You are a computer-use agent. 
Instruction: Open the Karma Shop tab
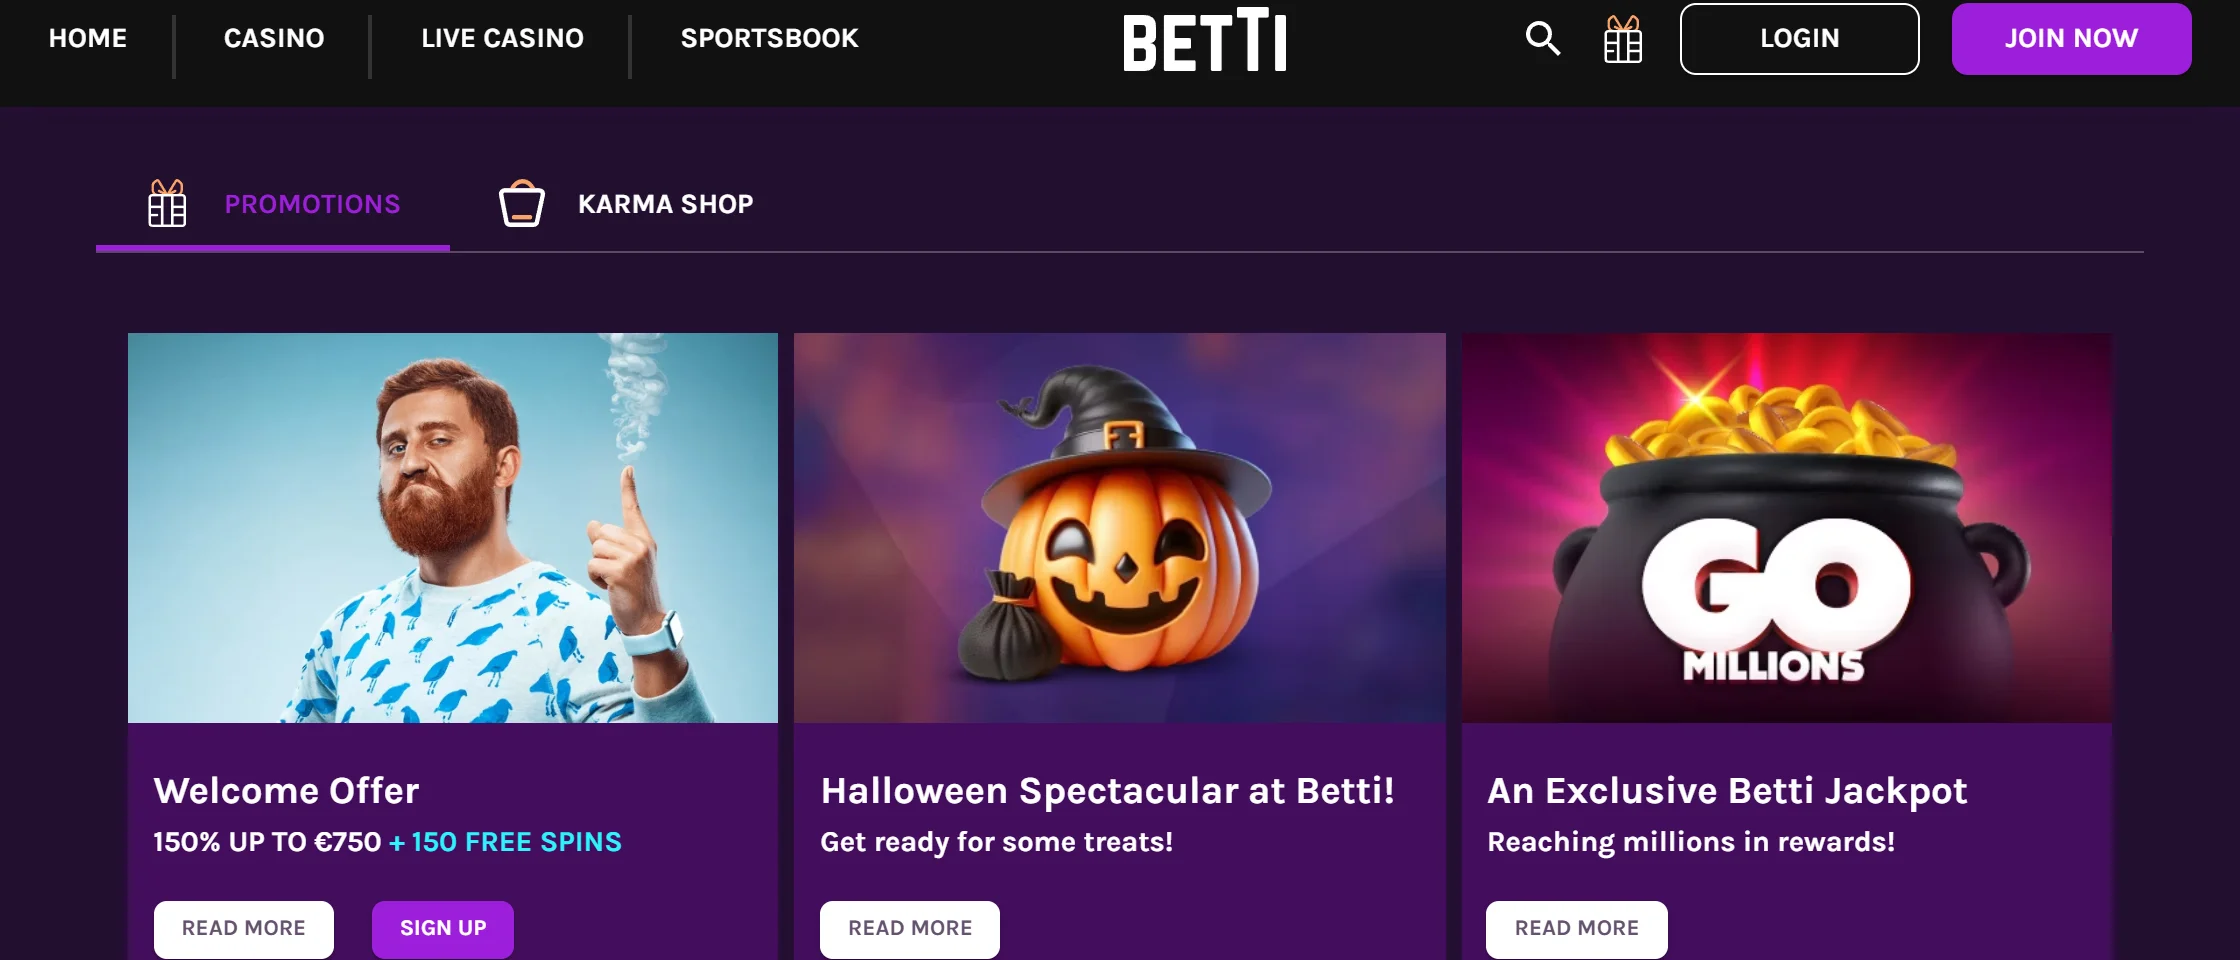(665, 204)
